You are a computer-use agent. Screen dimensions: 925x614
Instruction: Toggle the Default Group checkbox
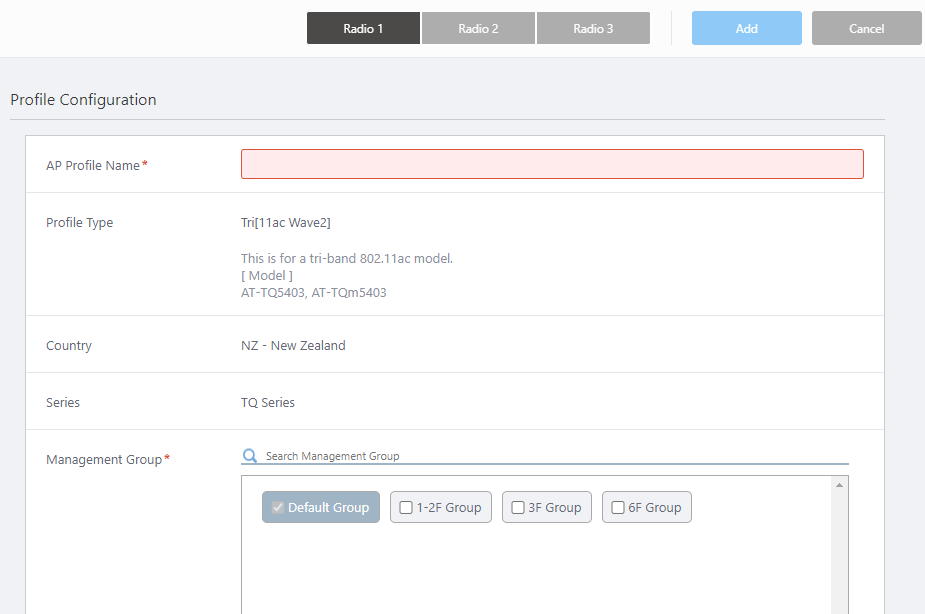(278, 508)
